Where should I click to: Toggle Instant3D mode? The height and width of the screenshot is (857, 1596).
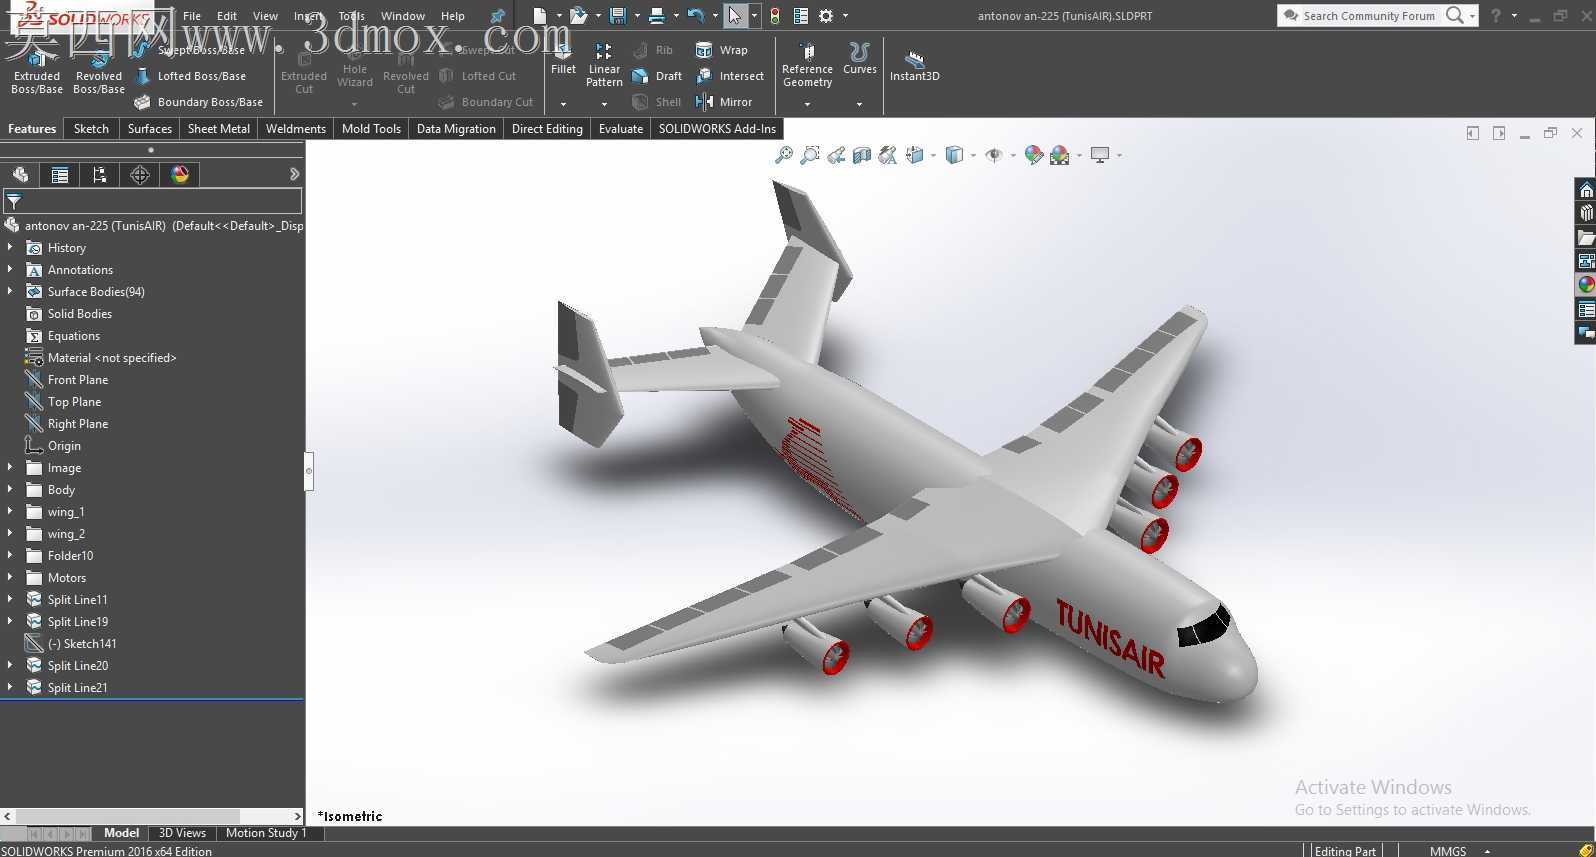point(914,65)
